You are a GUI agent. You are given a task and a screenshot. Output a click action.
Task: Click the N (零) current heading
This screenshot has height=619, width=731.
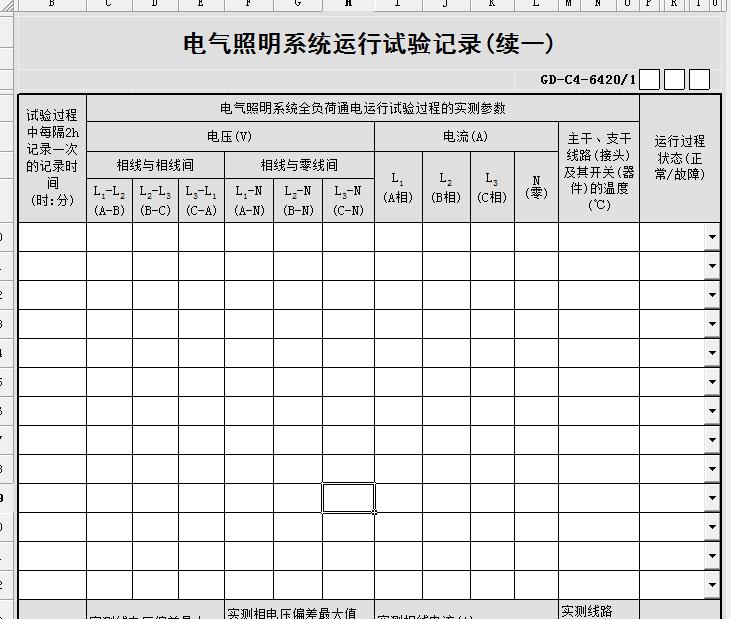click(536, 187)
